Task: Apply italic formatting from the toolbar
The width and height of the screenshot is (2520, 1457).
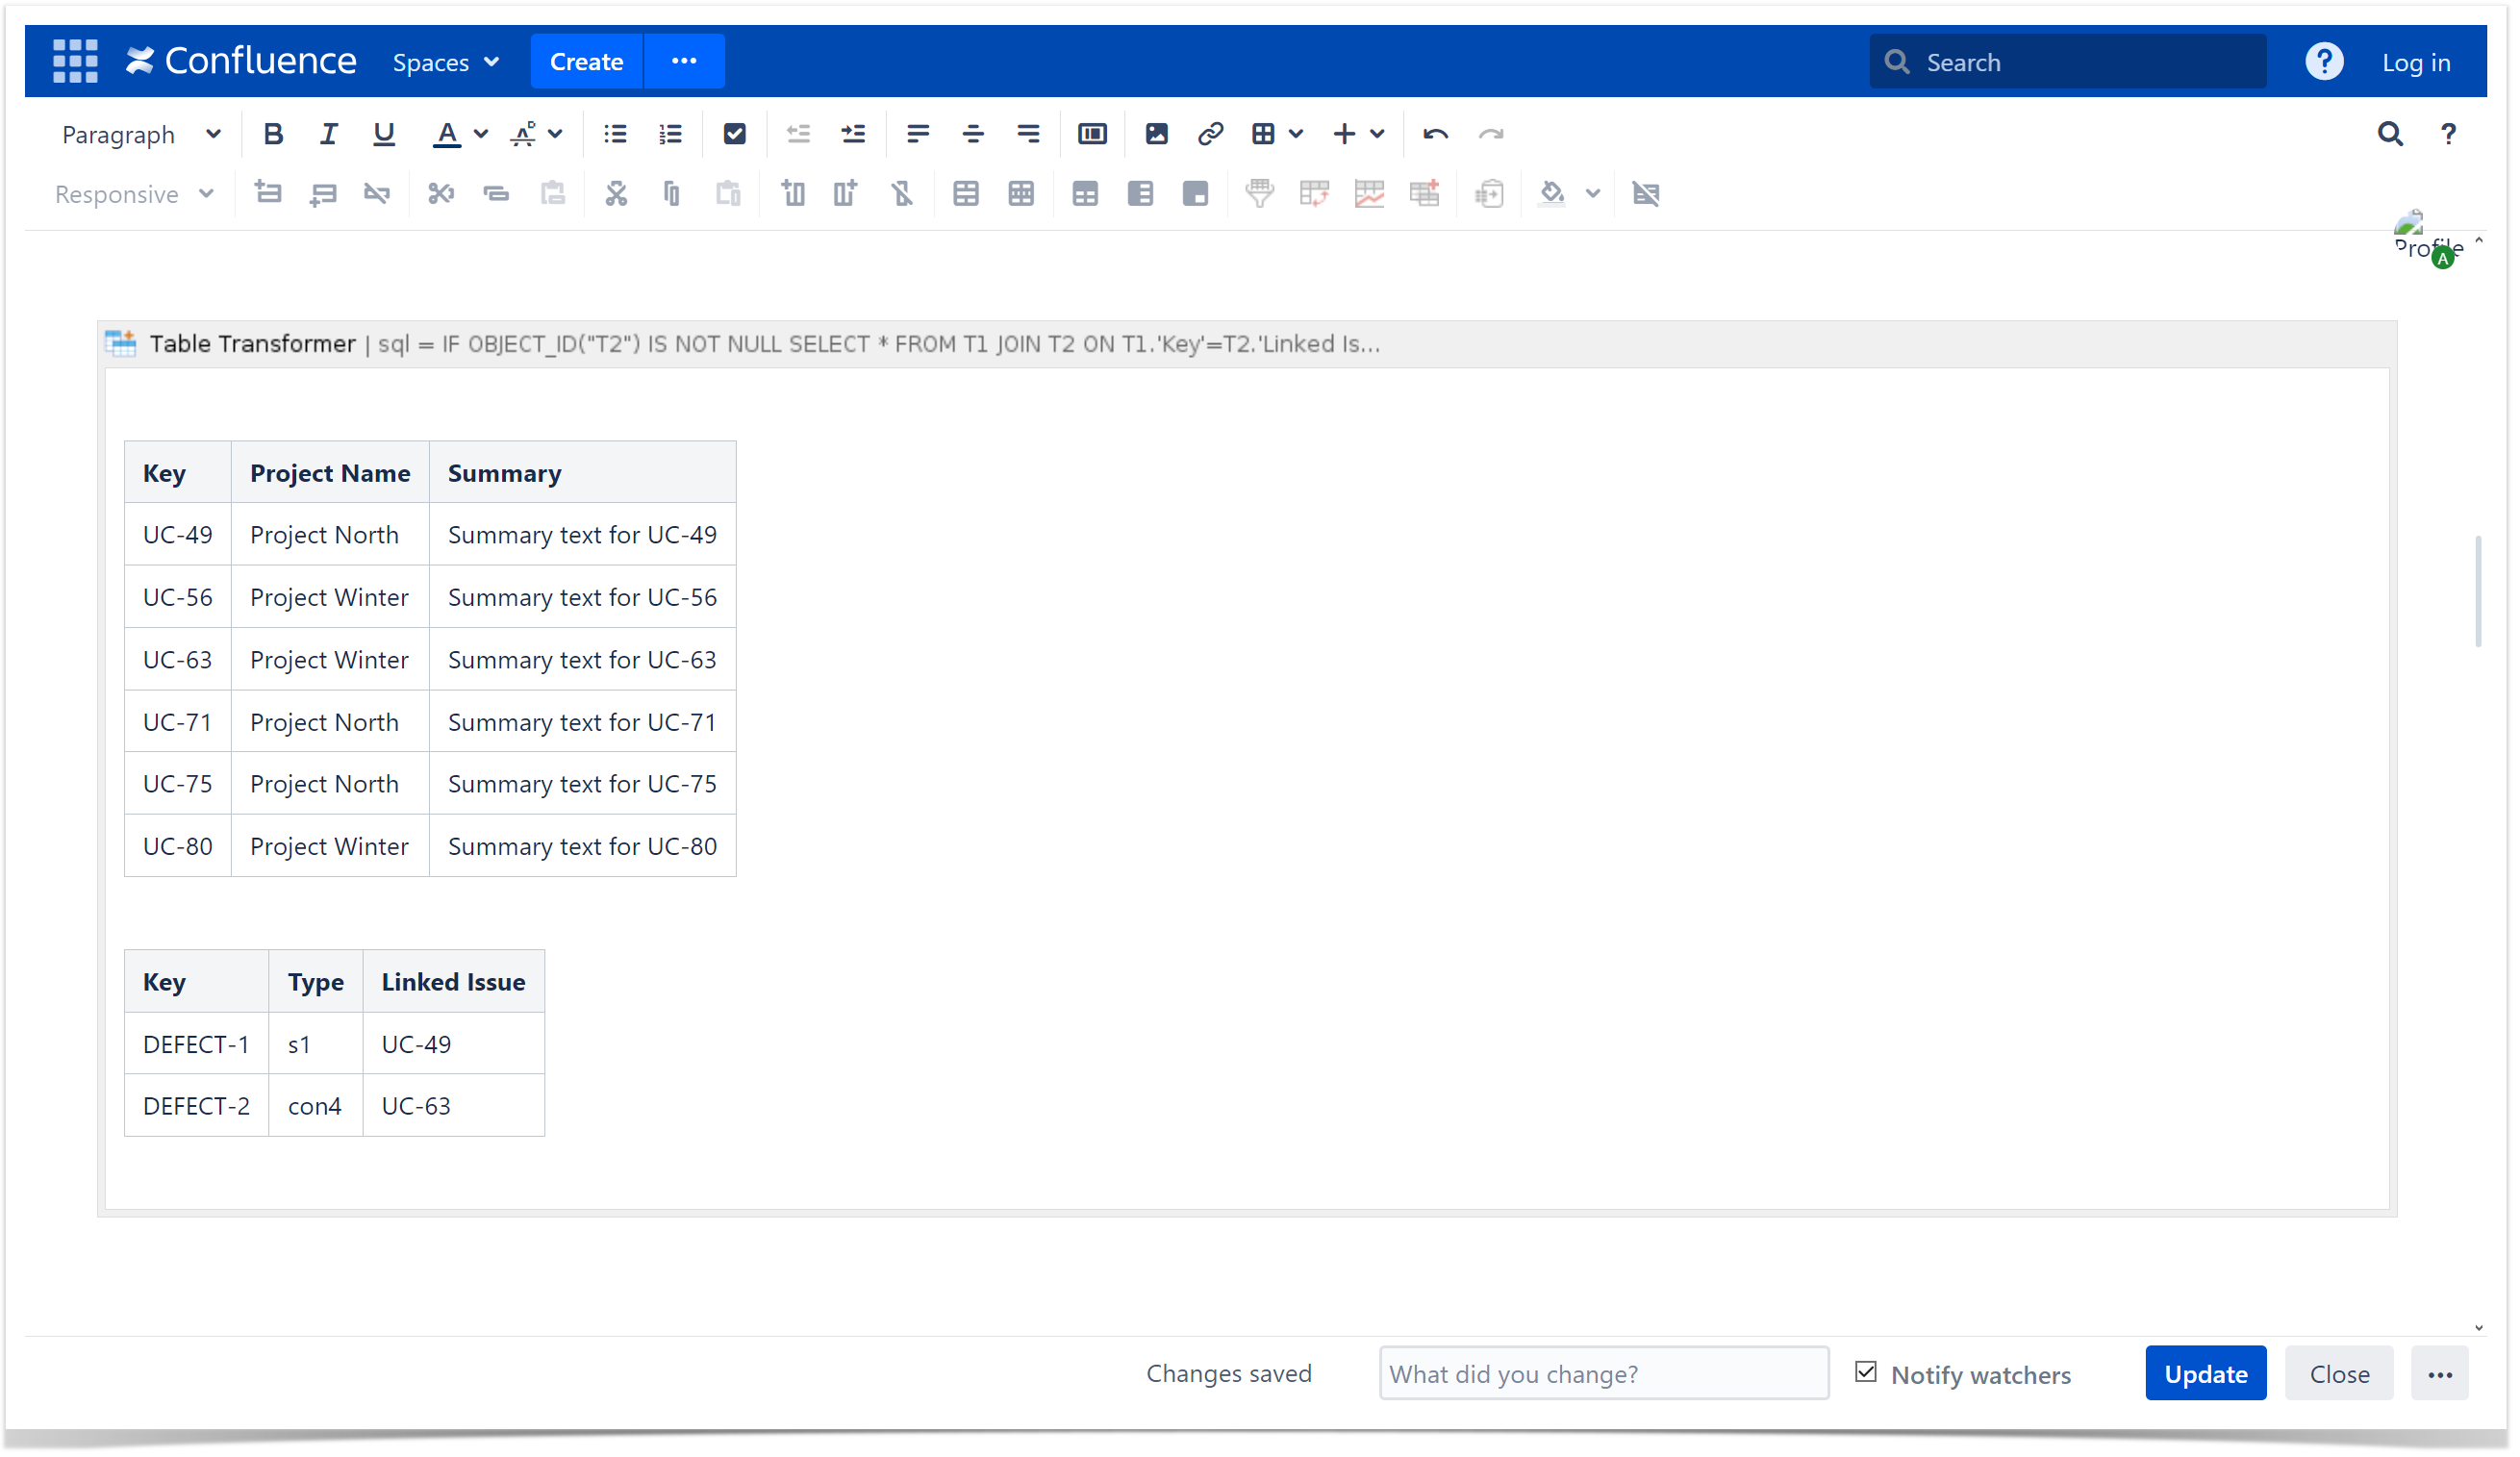Action: click(328, 134)
